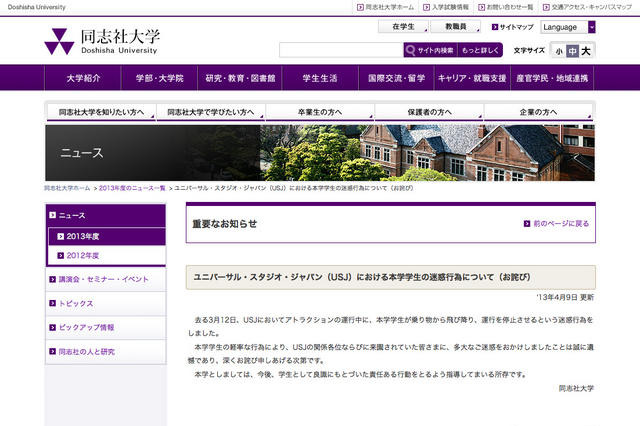
Task: Expand 企業の方へ tab
Action: [x=538, y=112]
